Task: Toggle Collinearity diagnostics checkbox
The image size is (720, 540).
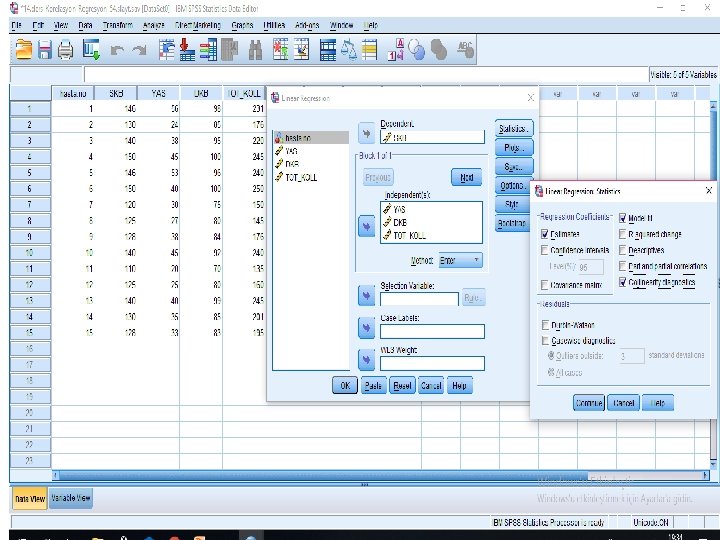Action: point(623,282)
